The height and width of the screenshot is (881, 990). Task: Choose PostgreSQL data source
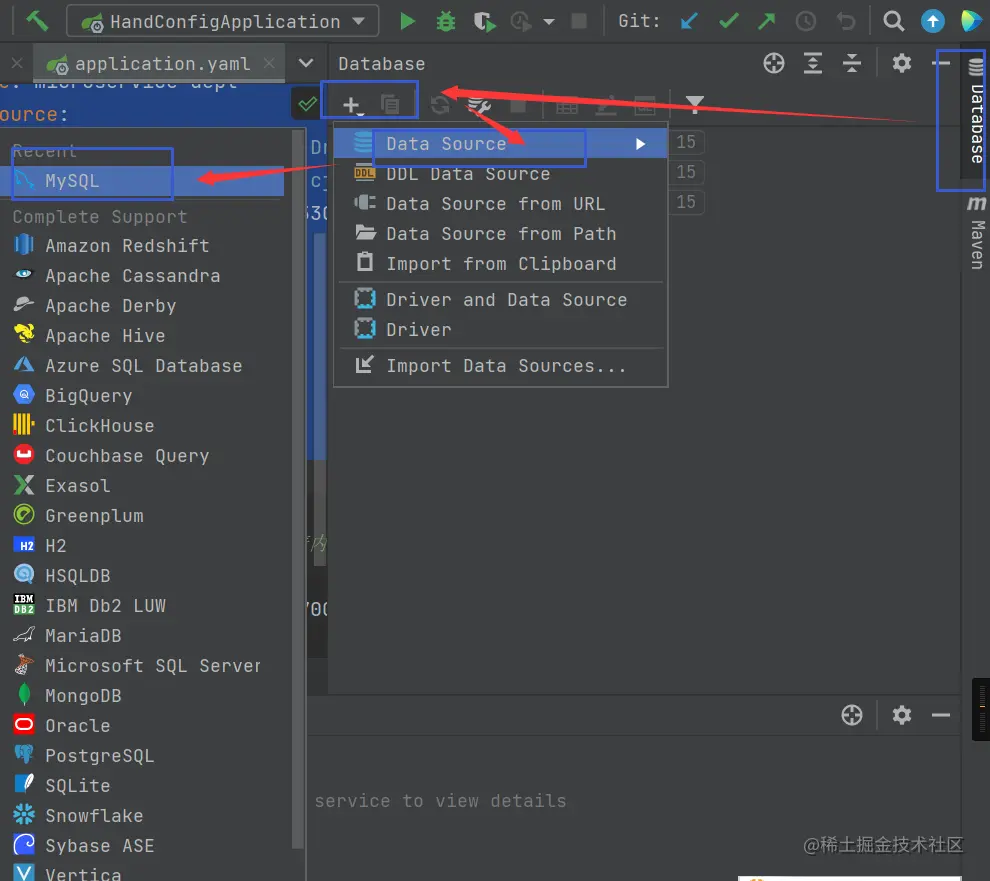[142, 755]
